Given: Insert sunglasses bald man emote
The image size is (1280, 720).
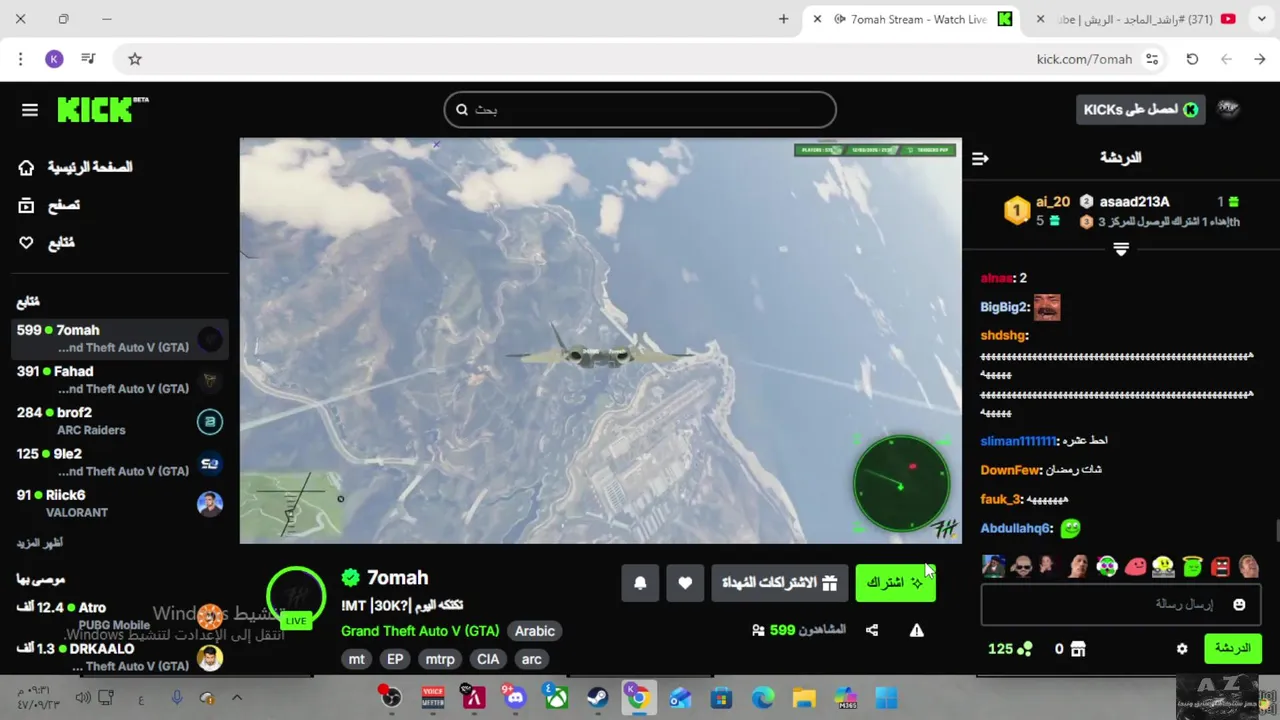Looking at the screenshot, I should 1021,567.
